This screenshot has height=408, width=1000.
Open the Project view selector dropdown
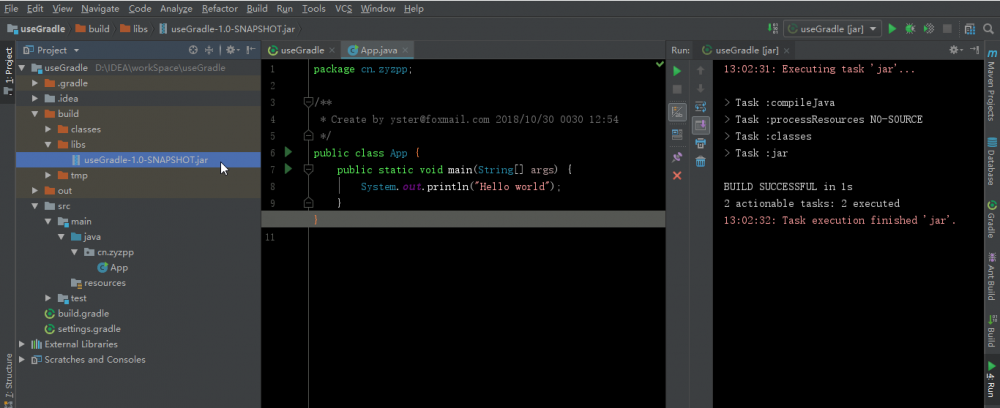[77, 50]
